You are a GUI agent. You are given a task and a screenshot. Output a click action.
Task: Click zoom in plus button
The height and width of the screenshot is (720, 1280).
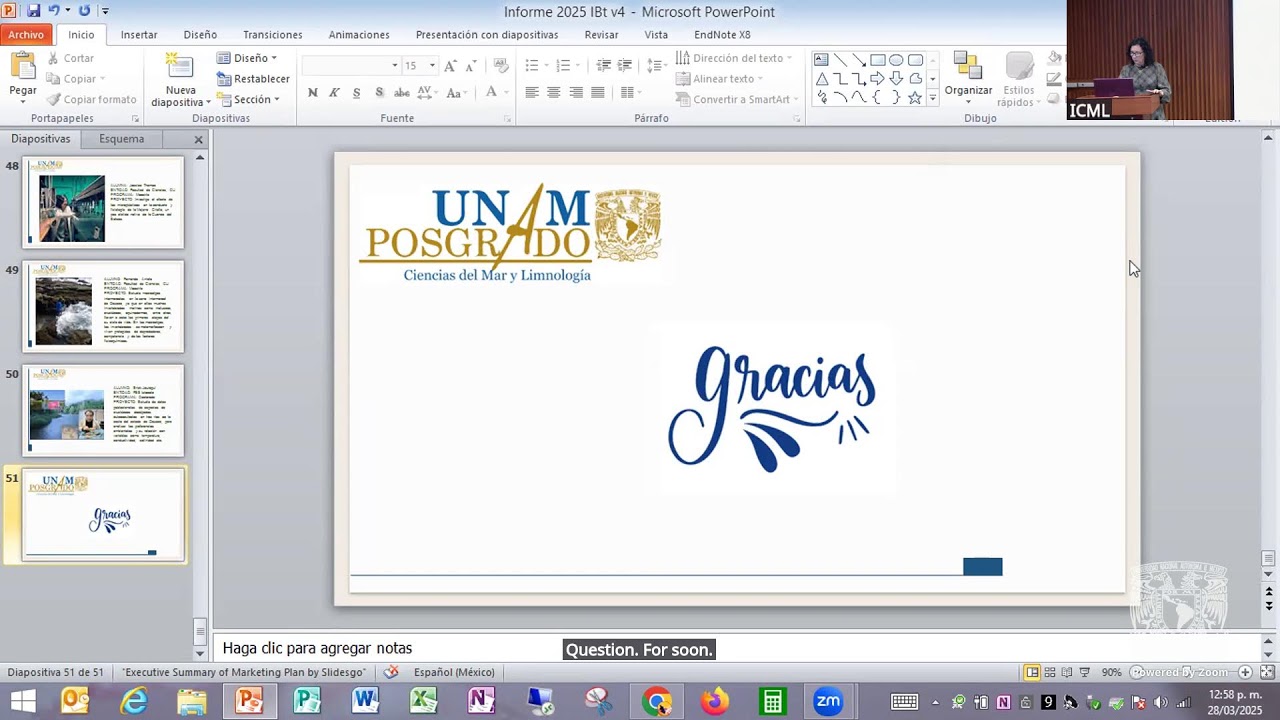pyautogui.click(x=1245, y=672)
